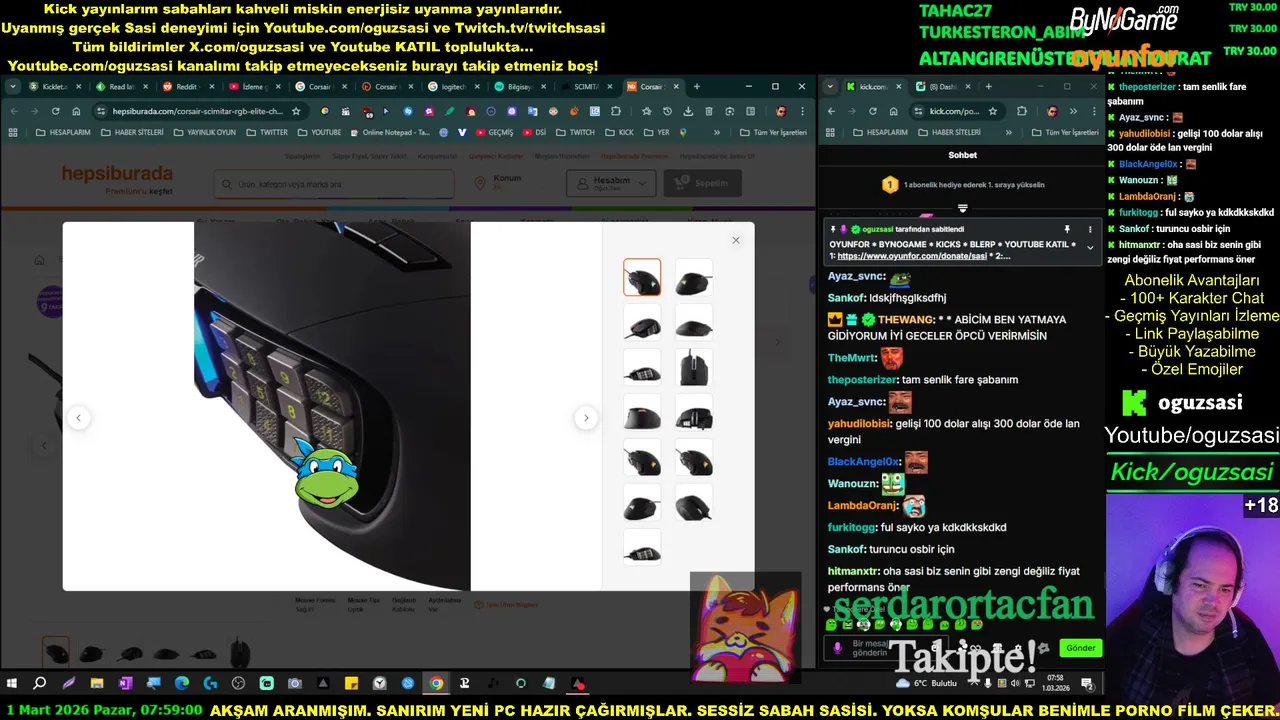Open the oyunfor.com donate link
This screenshot has width=1280, height=720.
tap(912, 256)
